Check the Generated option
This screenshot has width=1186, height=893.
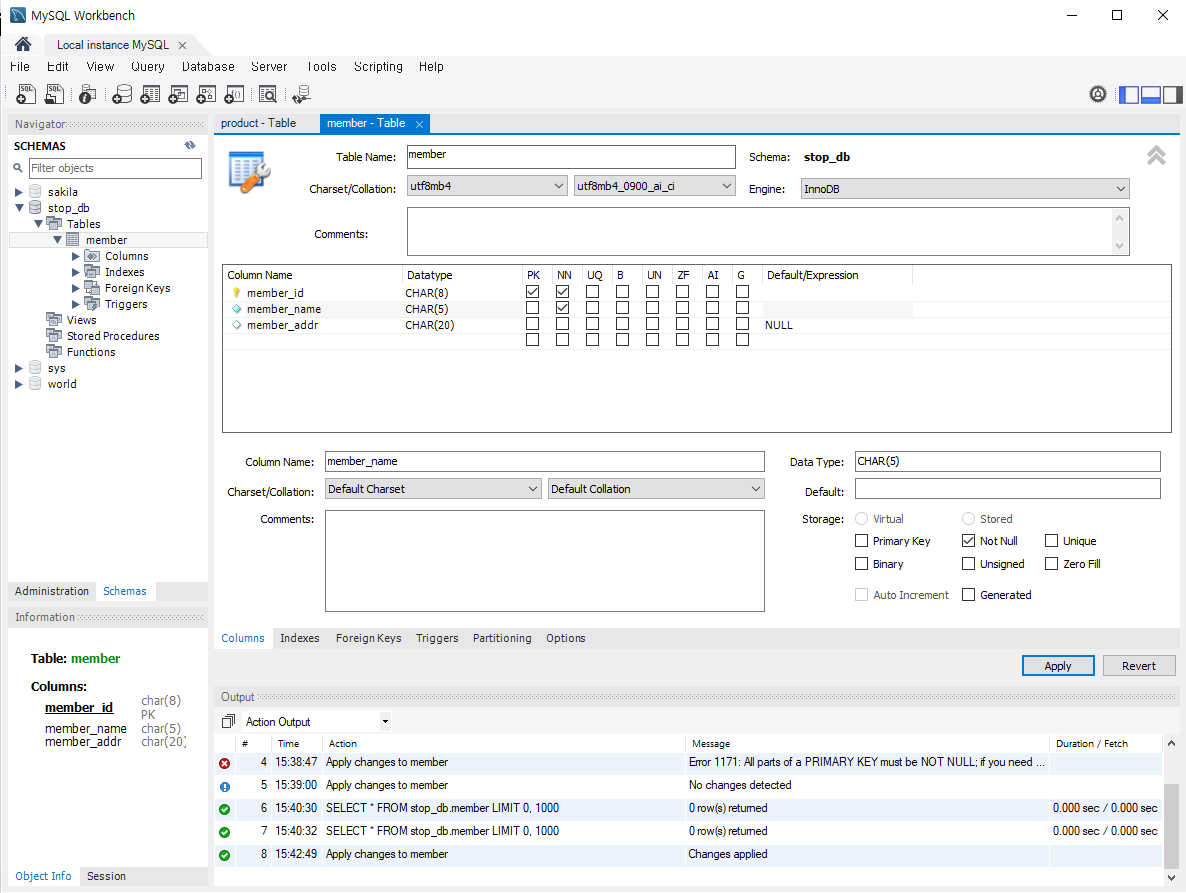(x=968, y=594)
